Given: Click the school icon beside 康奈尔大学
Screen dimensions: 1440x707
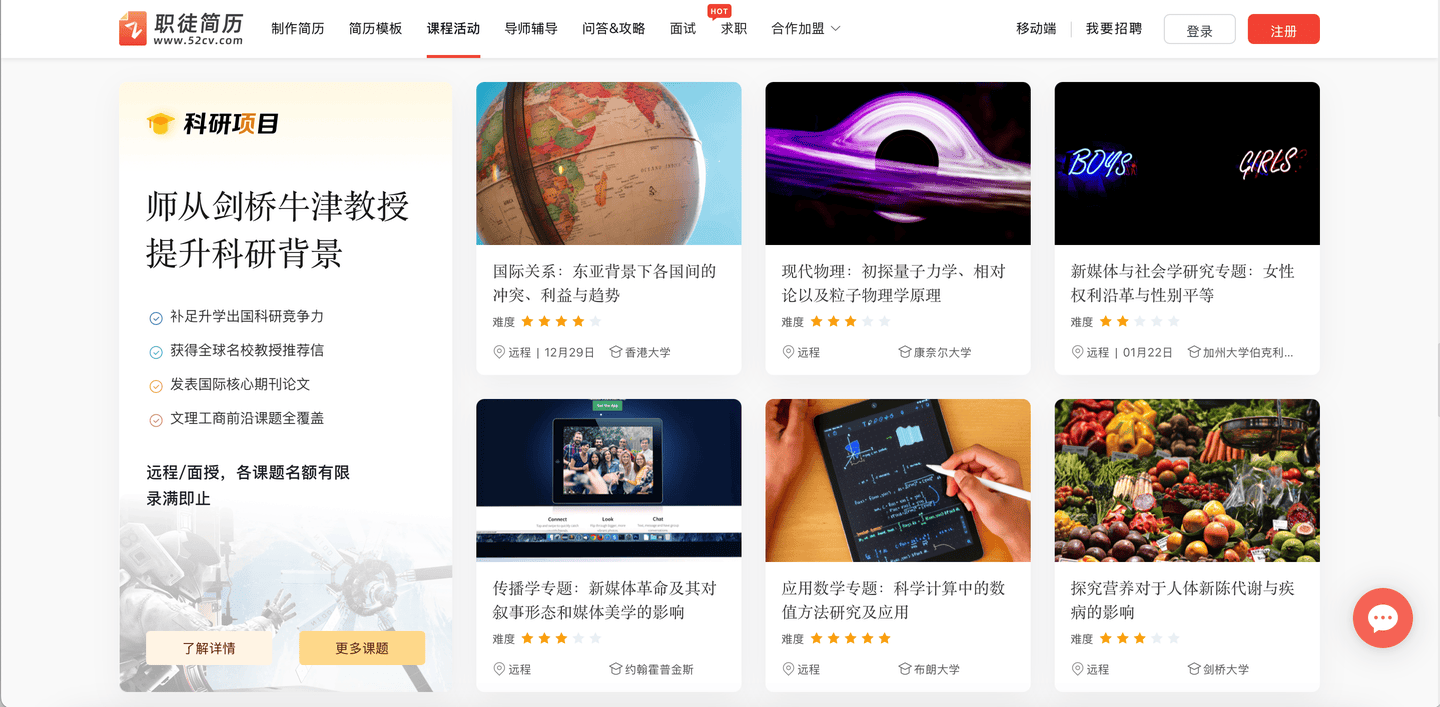Looking at the screenshot, I should pyautogui.click(x=905, y=352).
